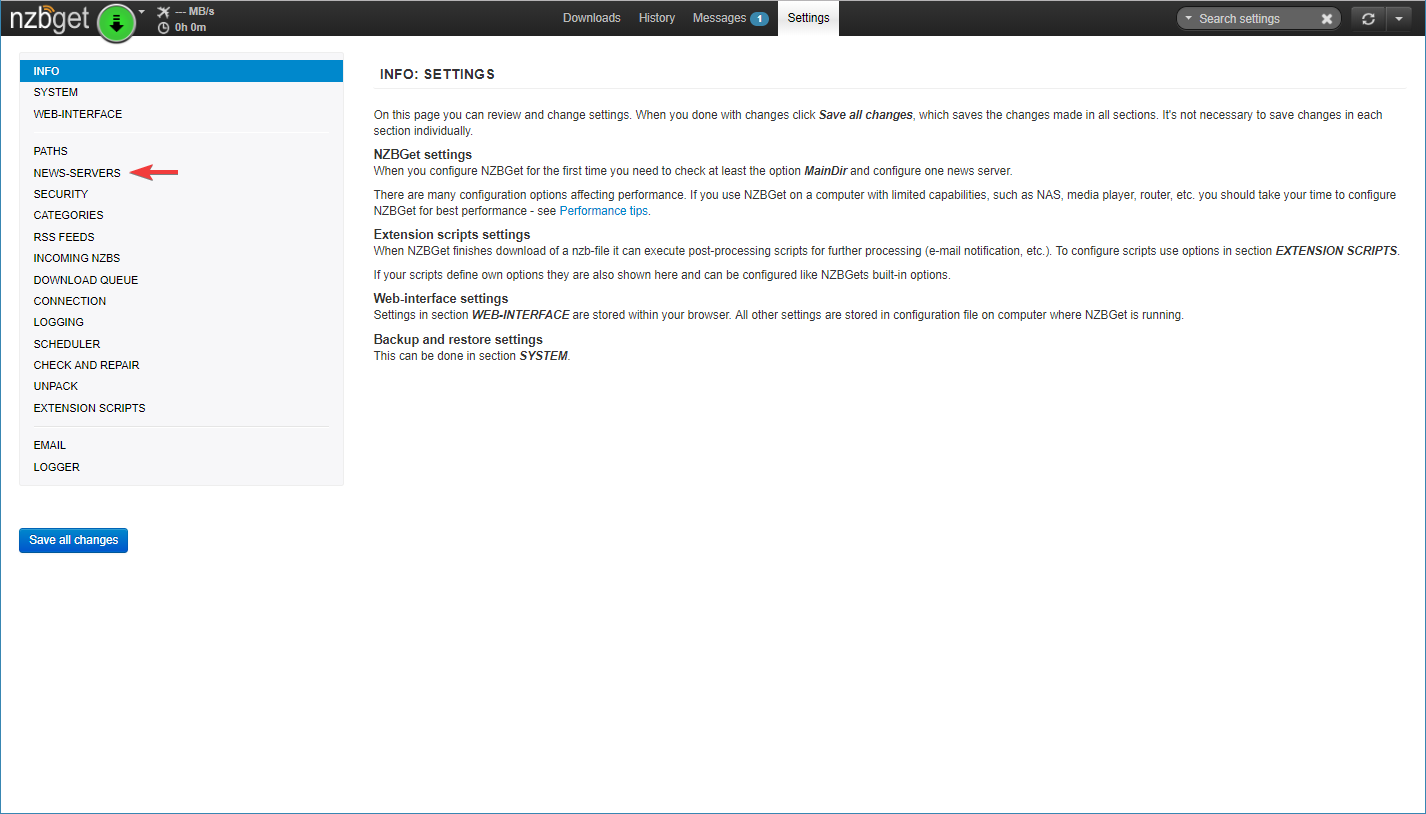This screenshot has width=1426, height=814.
Task: Open the Messages tab
Action: point(730,18)
